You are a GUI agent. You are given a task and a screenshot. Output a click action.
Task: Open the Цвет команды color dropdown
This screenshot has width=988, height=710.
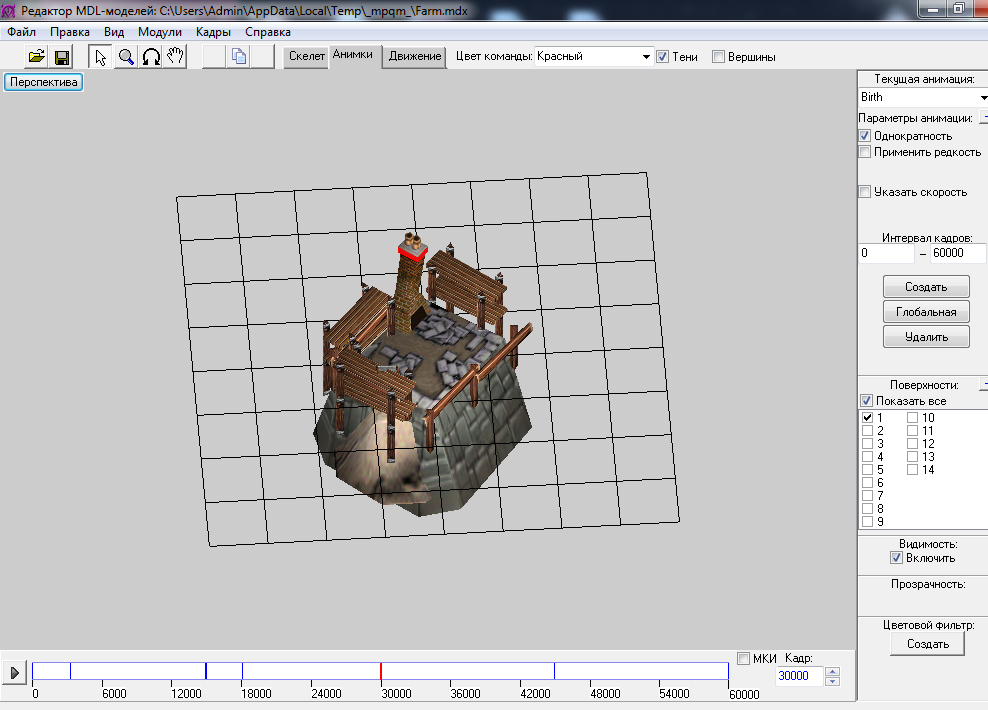coord(646,57)
